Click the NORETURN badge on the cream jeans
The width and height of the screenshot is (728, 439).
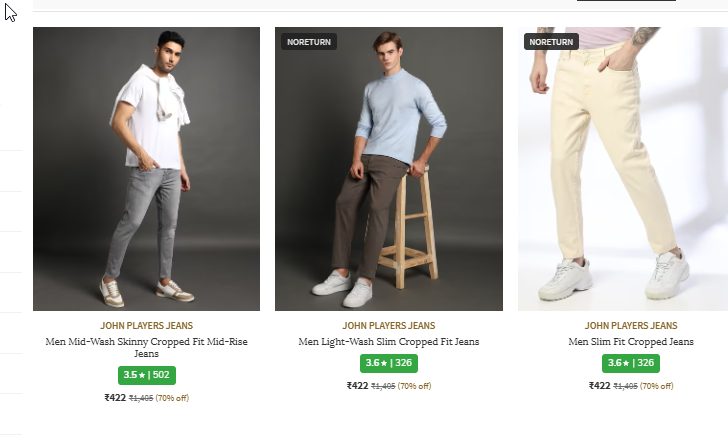coord(551,42)
